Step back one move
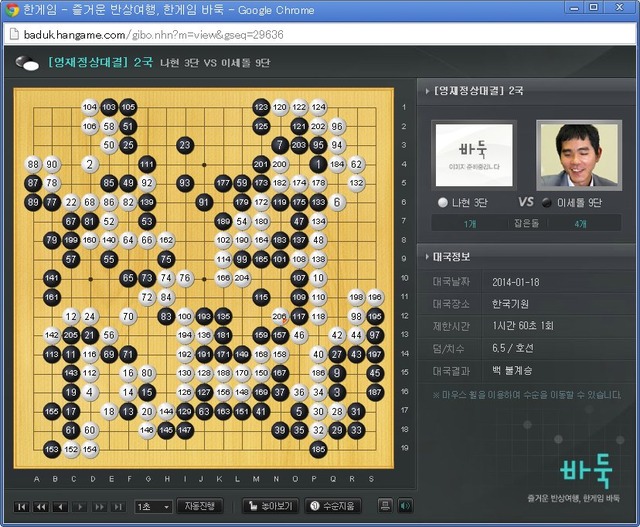Viewport: 640px width, 527px height. [60, 507]
